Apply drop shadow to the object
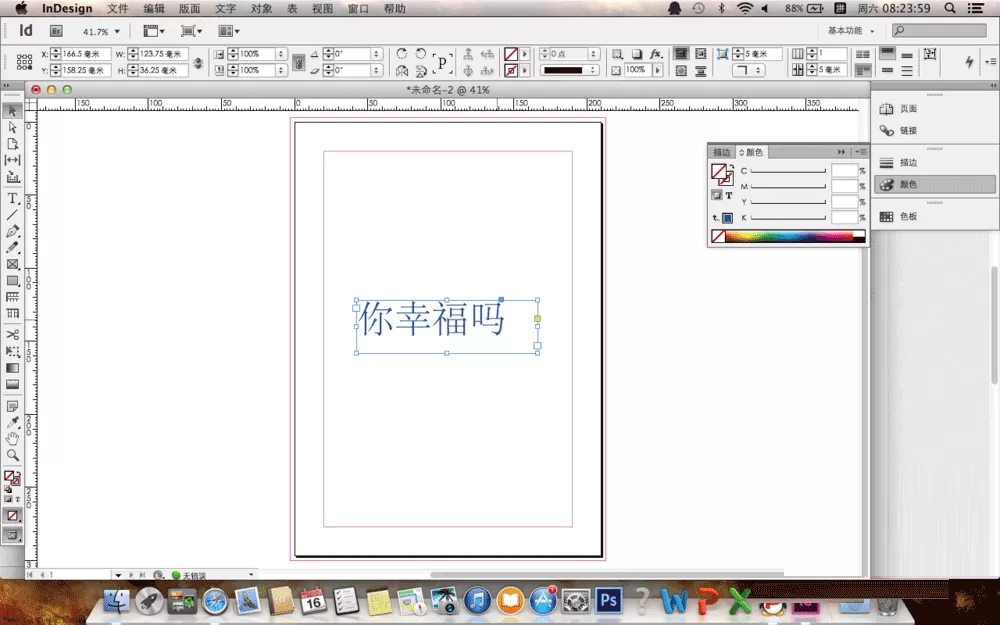Screen dimensions: 1000x625 pyautogui.click(x=636, y=54)
